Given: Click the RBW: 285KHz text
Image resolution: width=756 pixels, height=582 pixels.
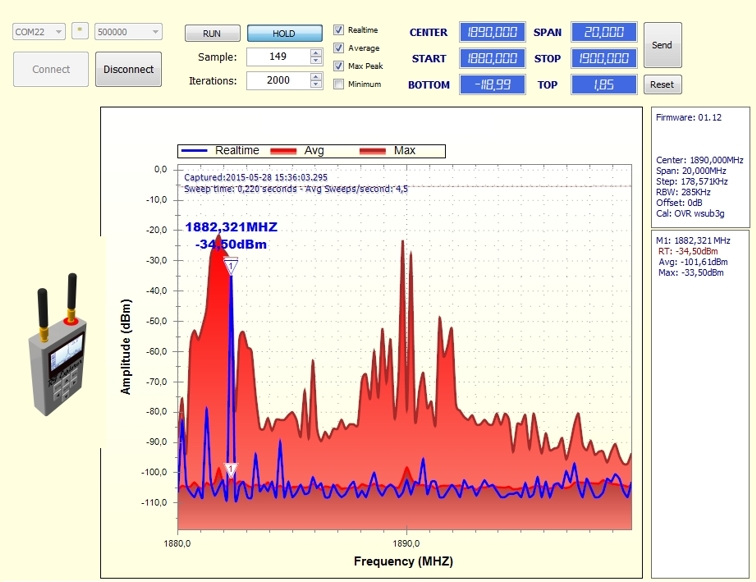Looking at the screenshot, I should [x=683, y=192].
